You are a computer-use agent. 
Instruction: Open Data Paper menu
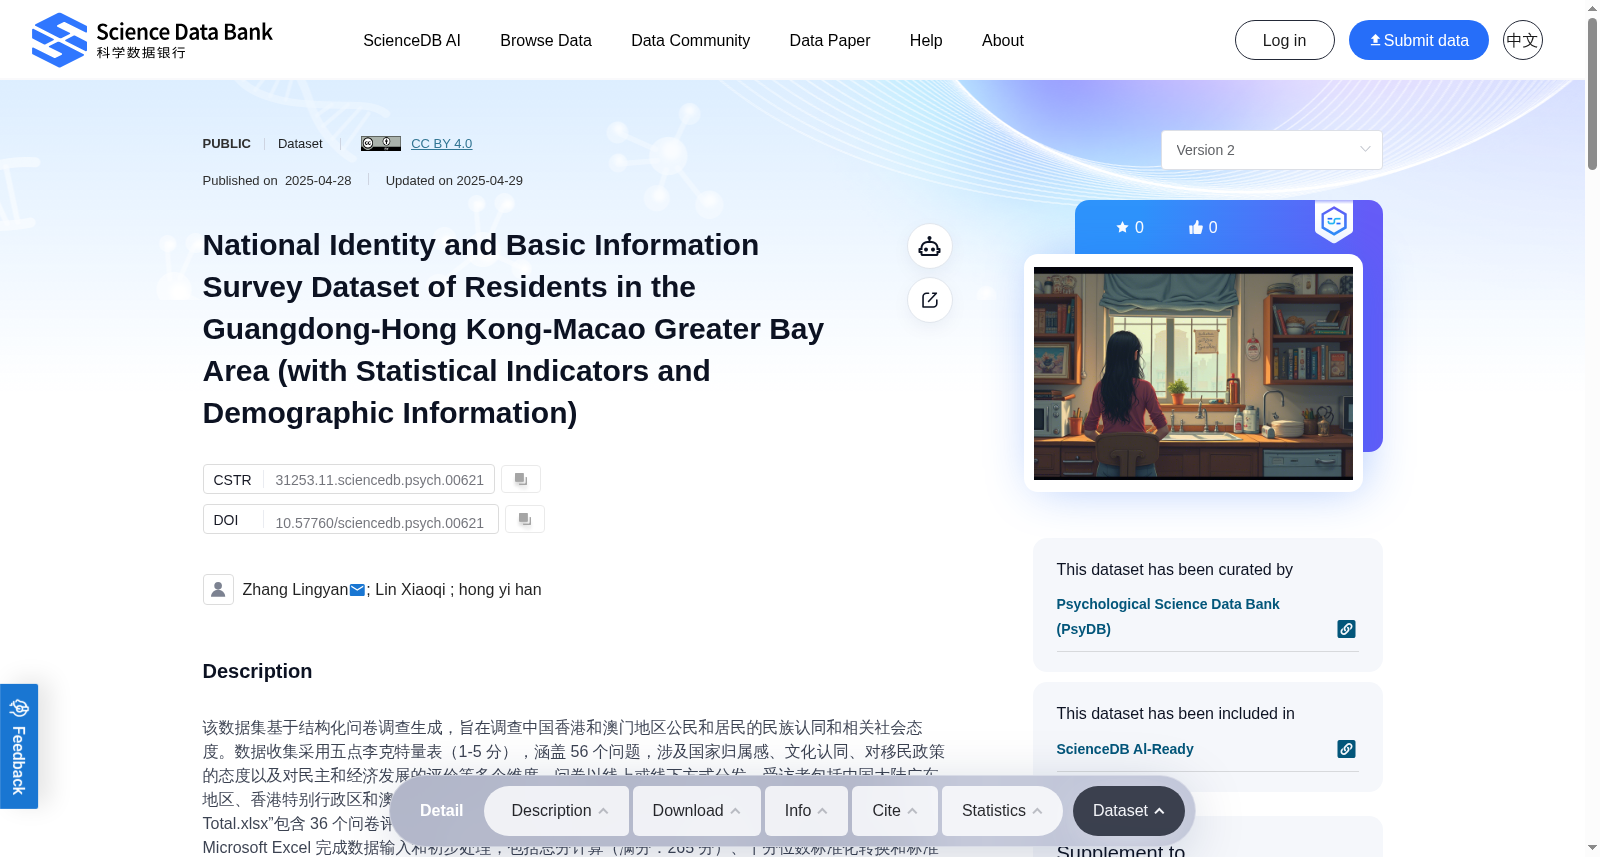pos(830,40)
